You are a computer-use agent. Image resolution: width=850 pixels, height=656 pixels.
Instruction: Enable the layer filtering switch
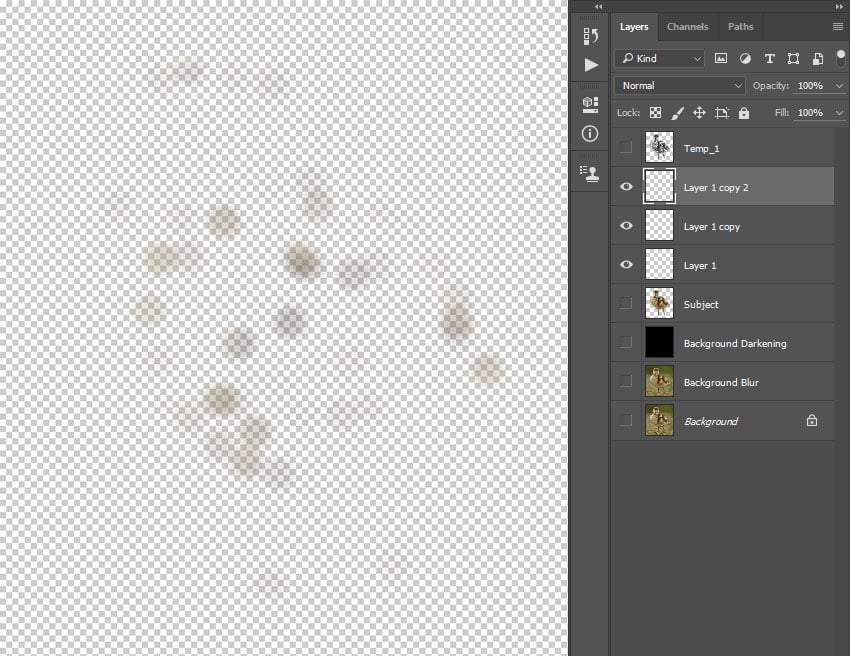pos(841,57)
